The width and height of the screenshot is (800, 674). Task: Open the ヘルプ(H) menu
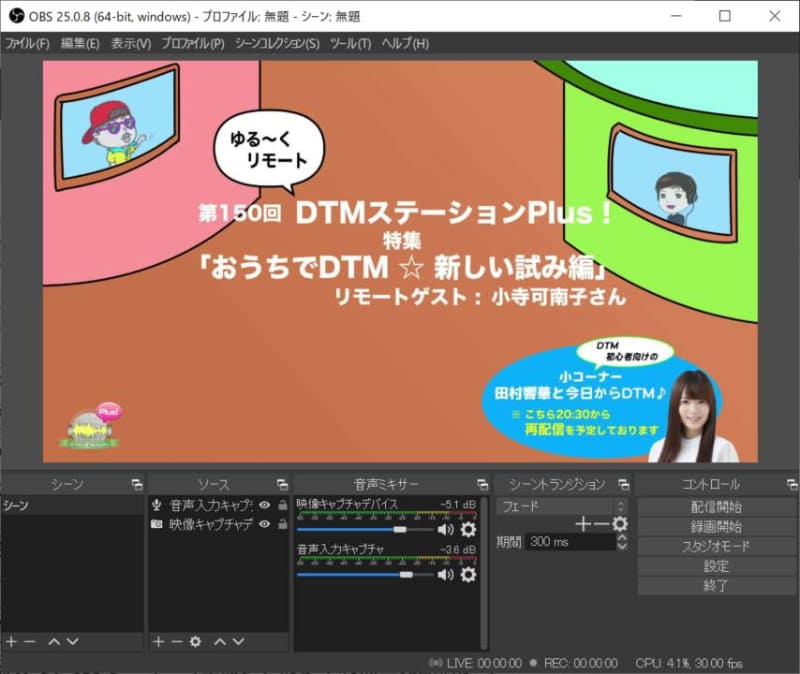[x=406, y=43]
